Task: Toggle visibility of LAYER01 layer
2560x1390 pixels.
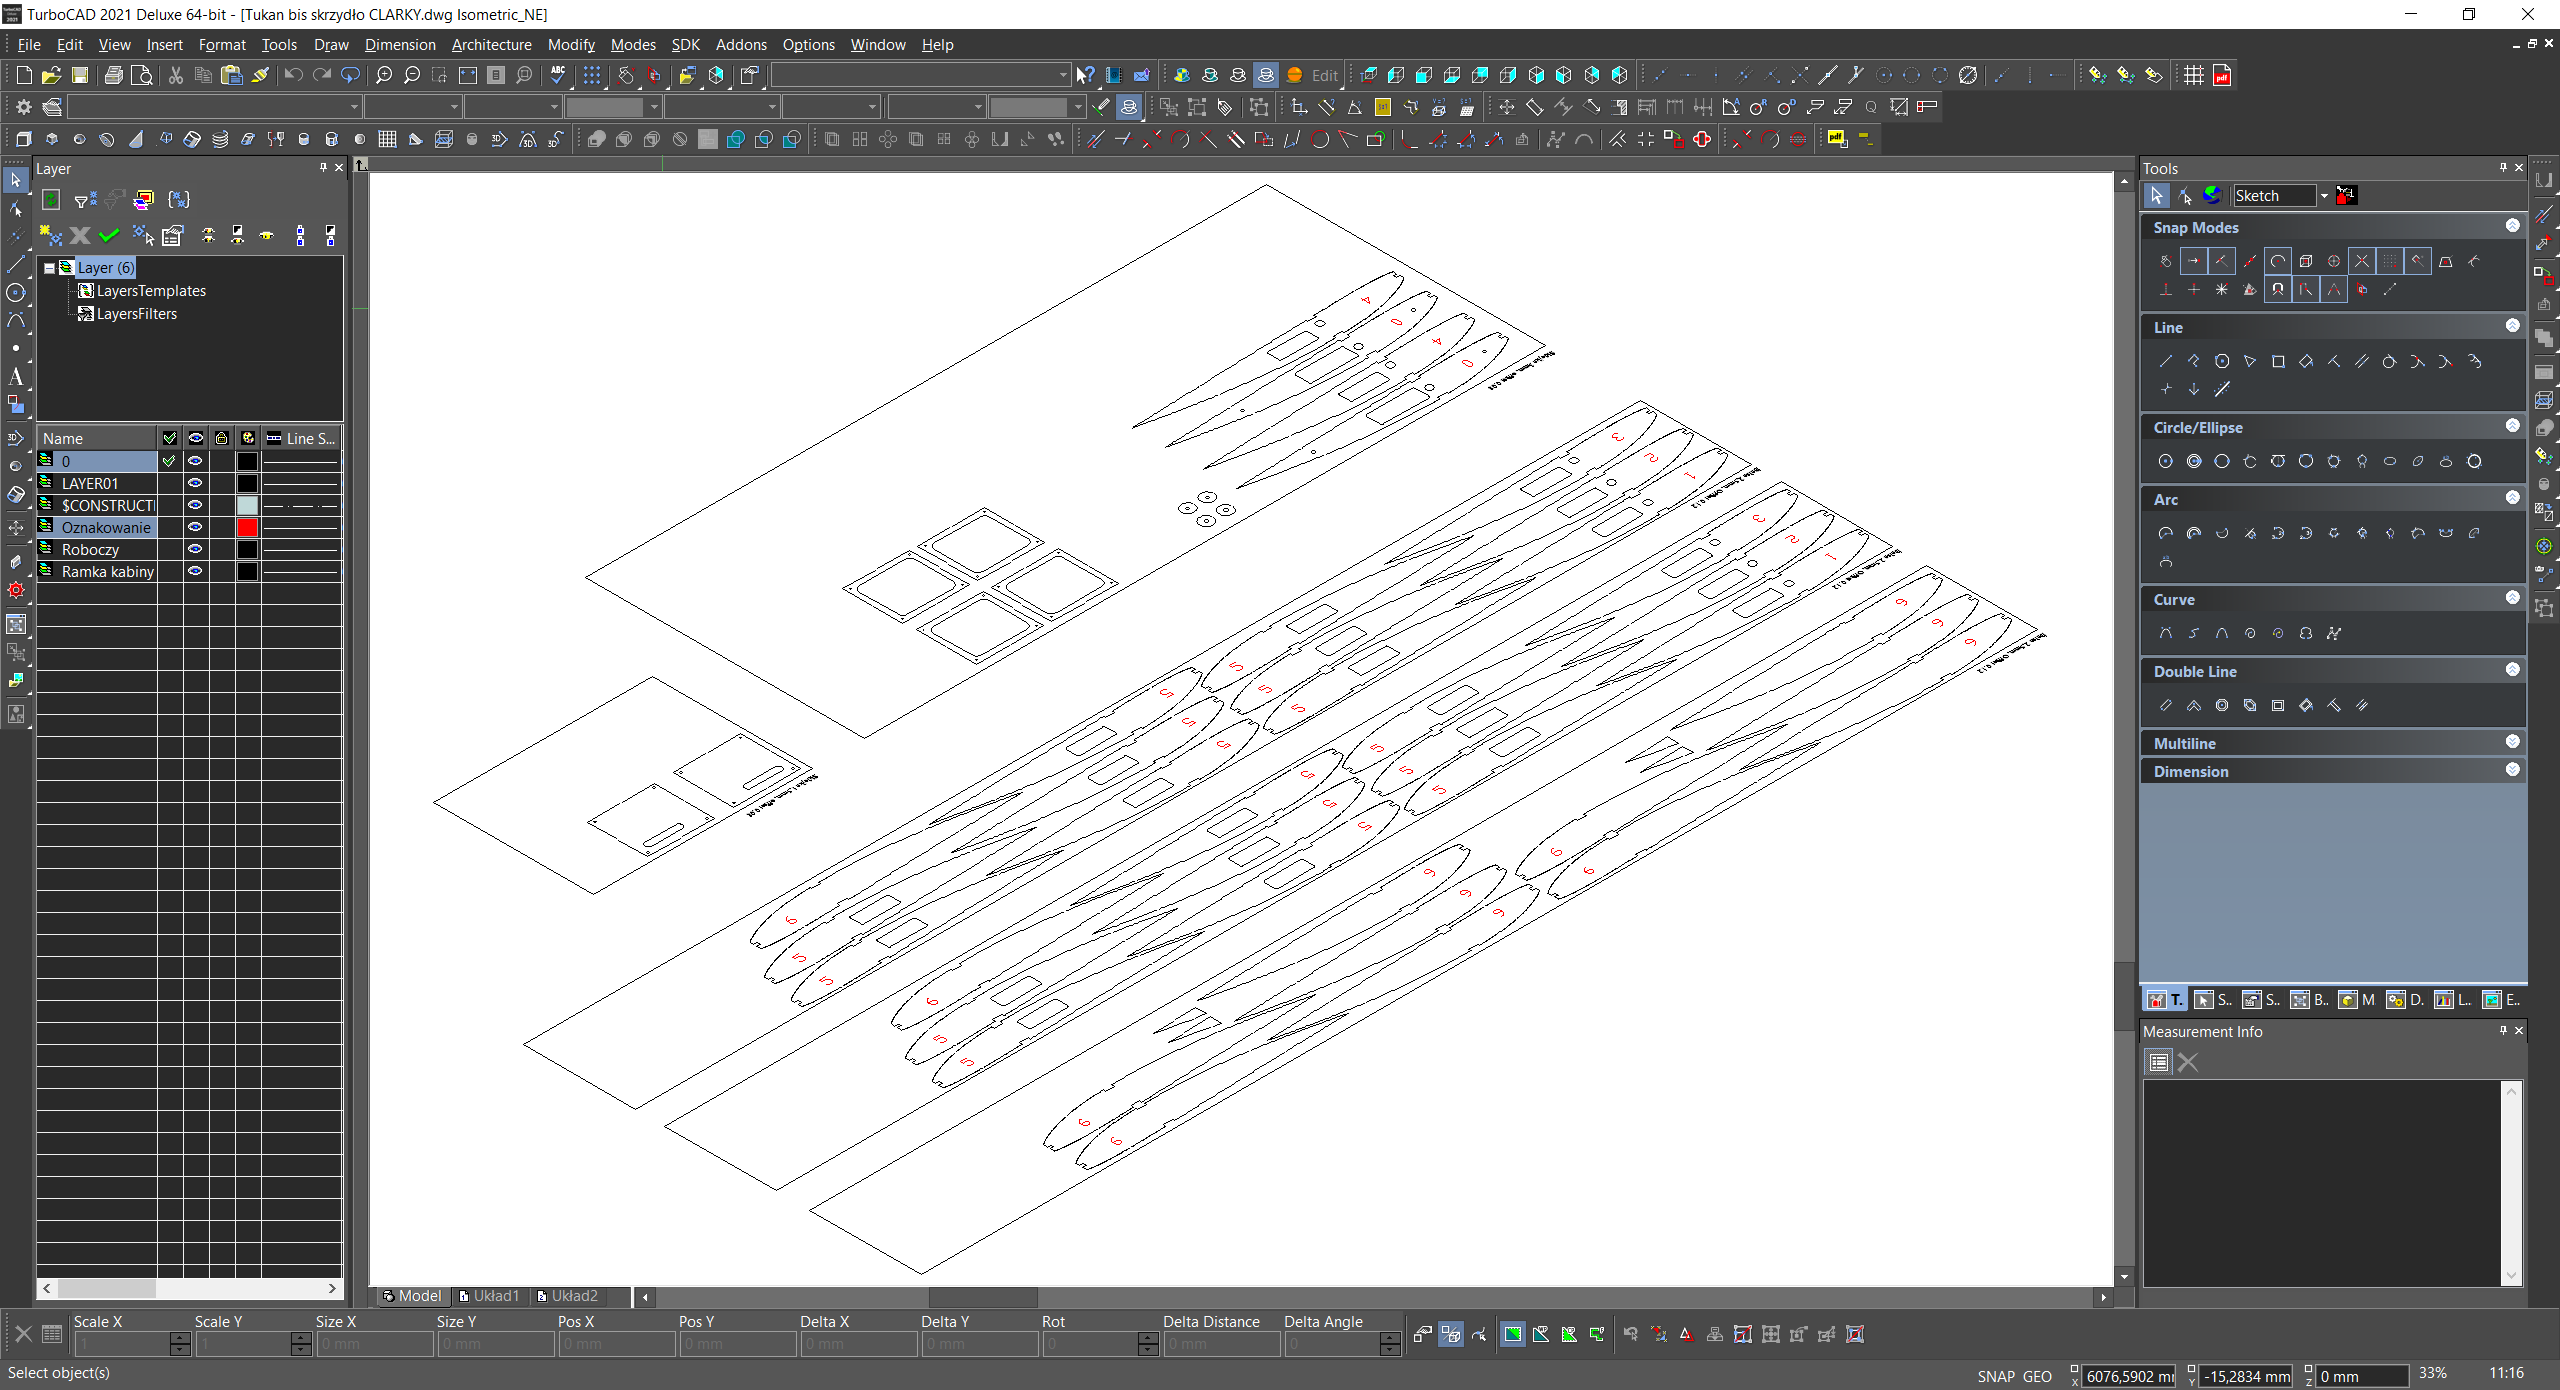Action: pyautogui.click(x=195, y=483)
